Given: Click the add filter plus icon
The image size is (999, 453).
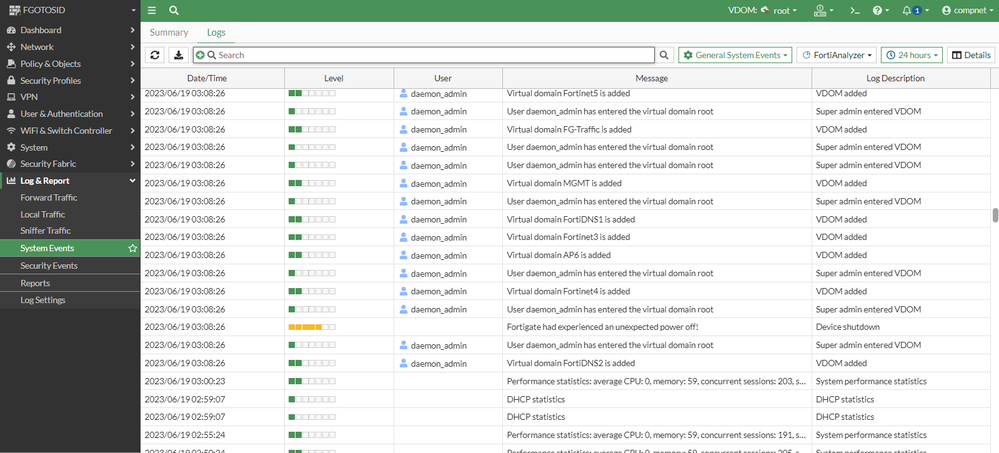Looking at the screenshot, I should [201, 55].
